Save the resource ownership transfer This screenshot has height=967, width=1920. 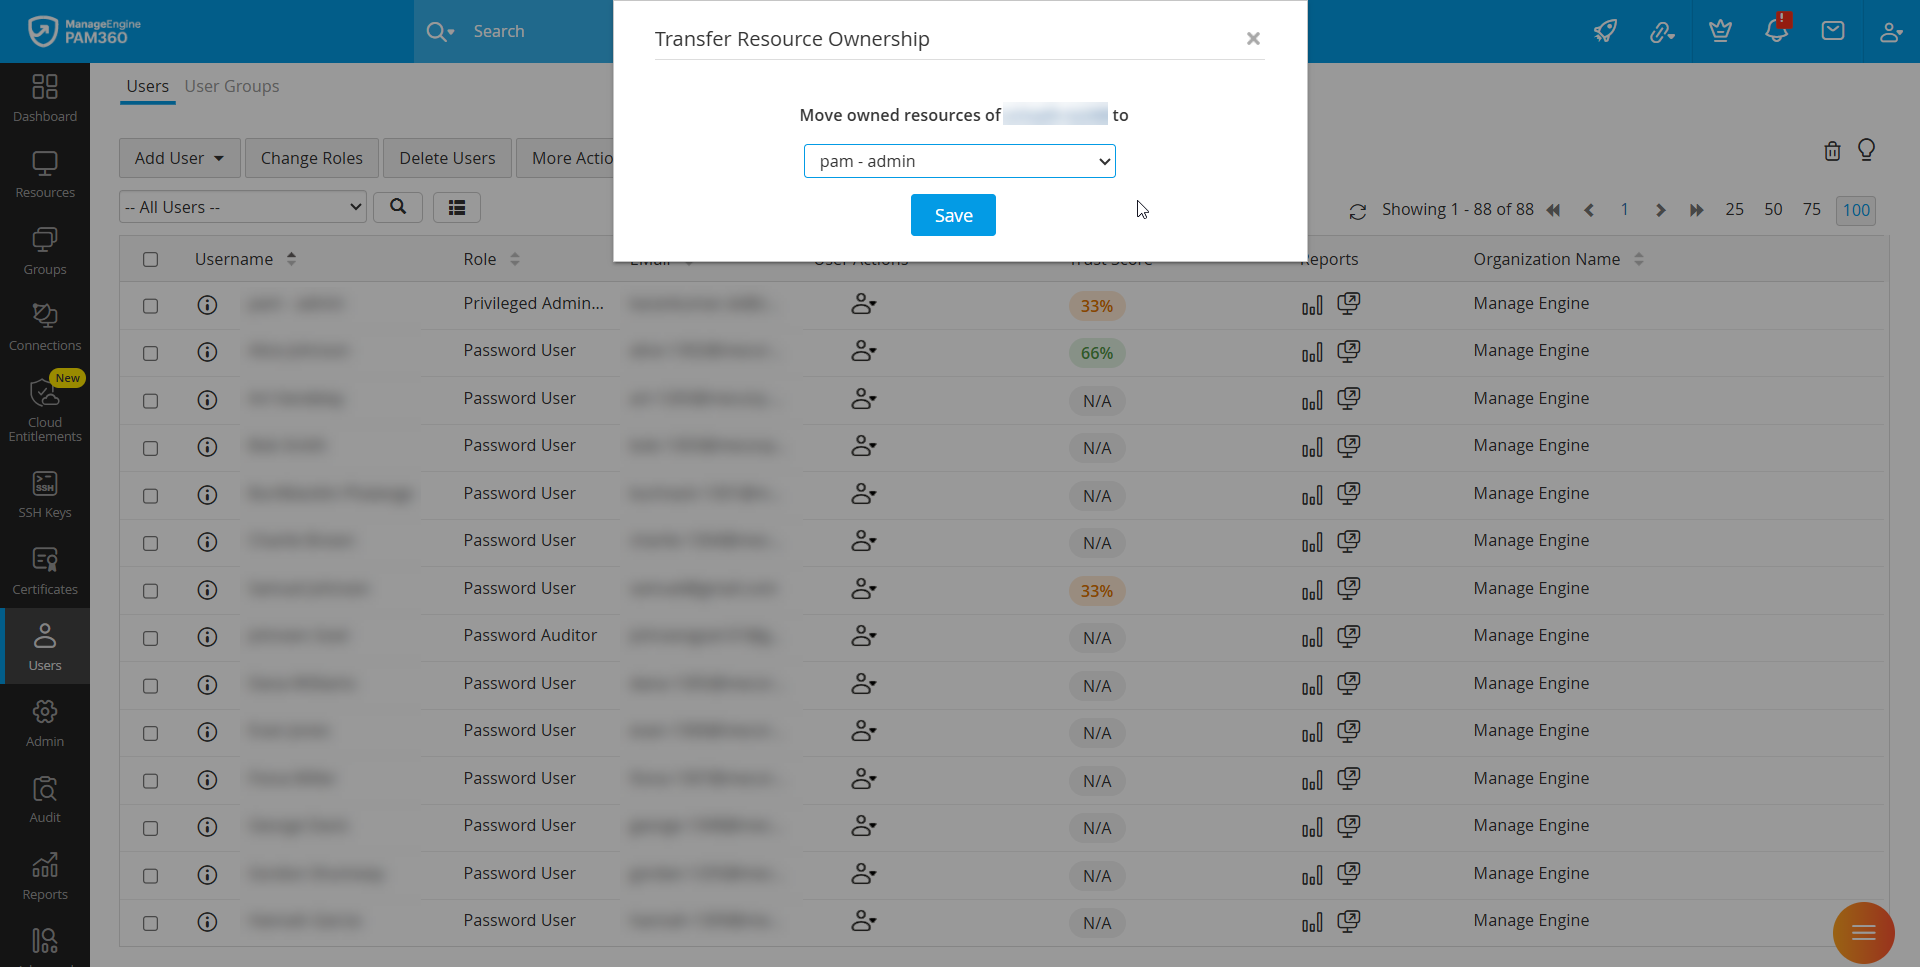click(x=952, y=215)
